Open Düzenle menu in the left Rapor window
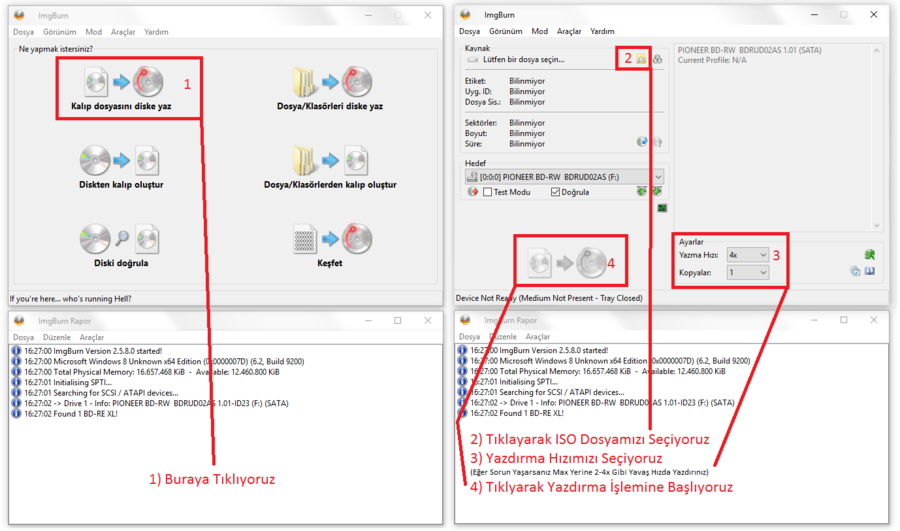 [57, 338]
